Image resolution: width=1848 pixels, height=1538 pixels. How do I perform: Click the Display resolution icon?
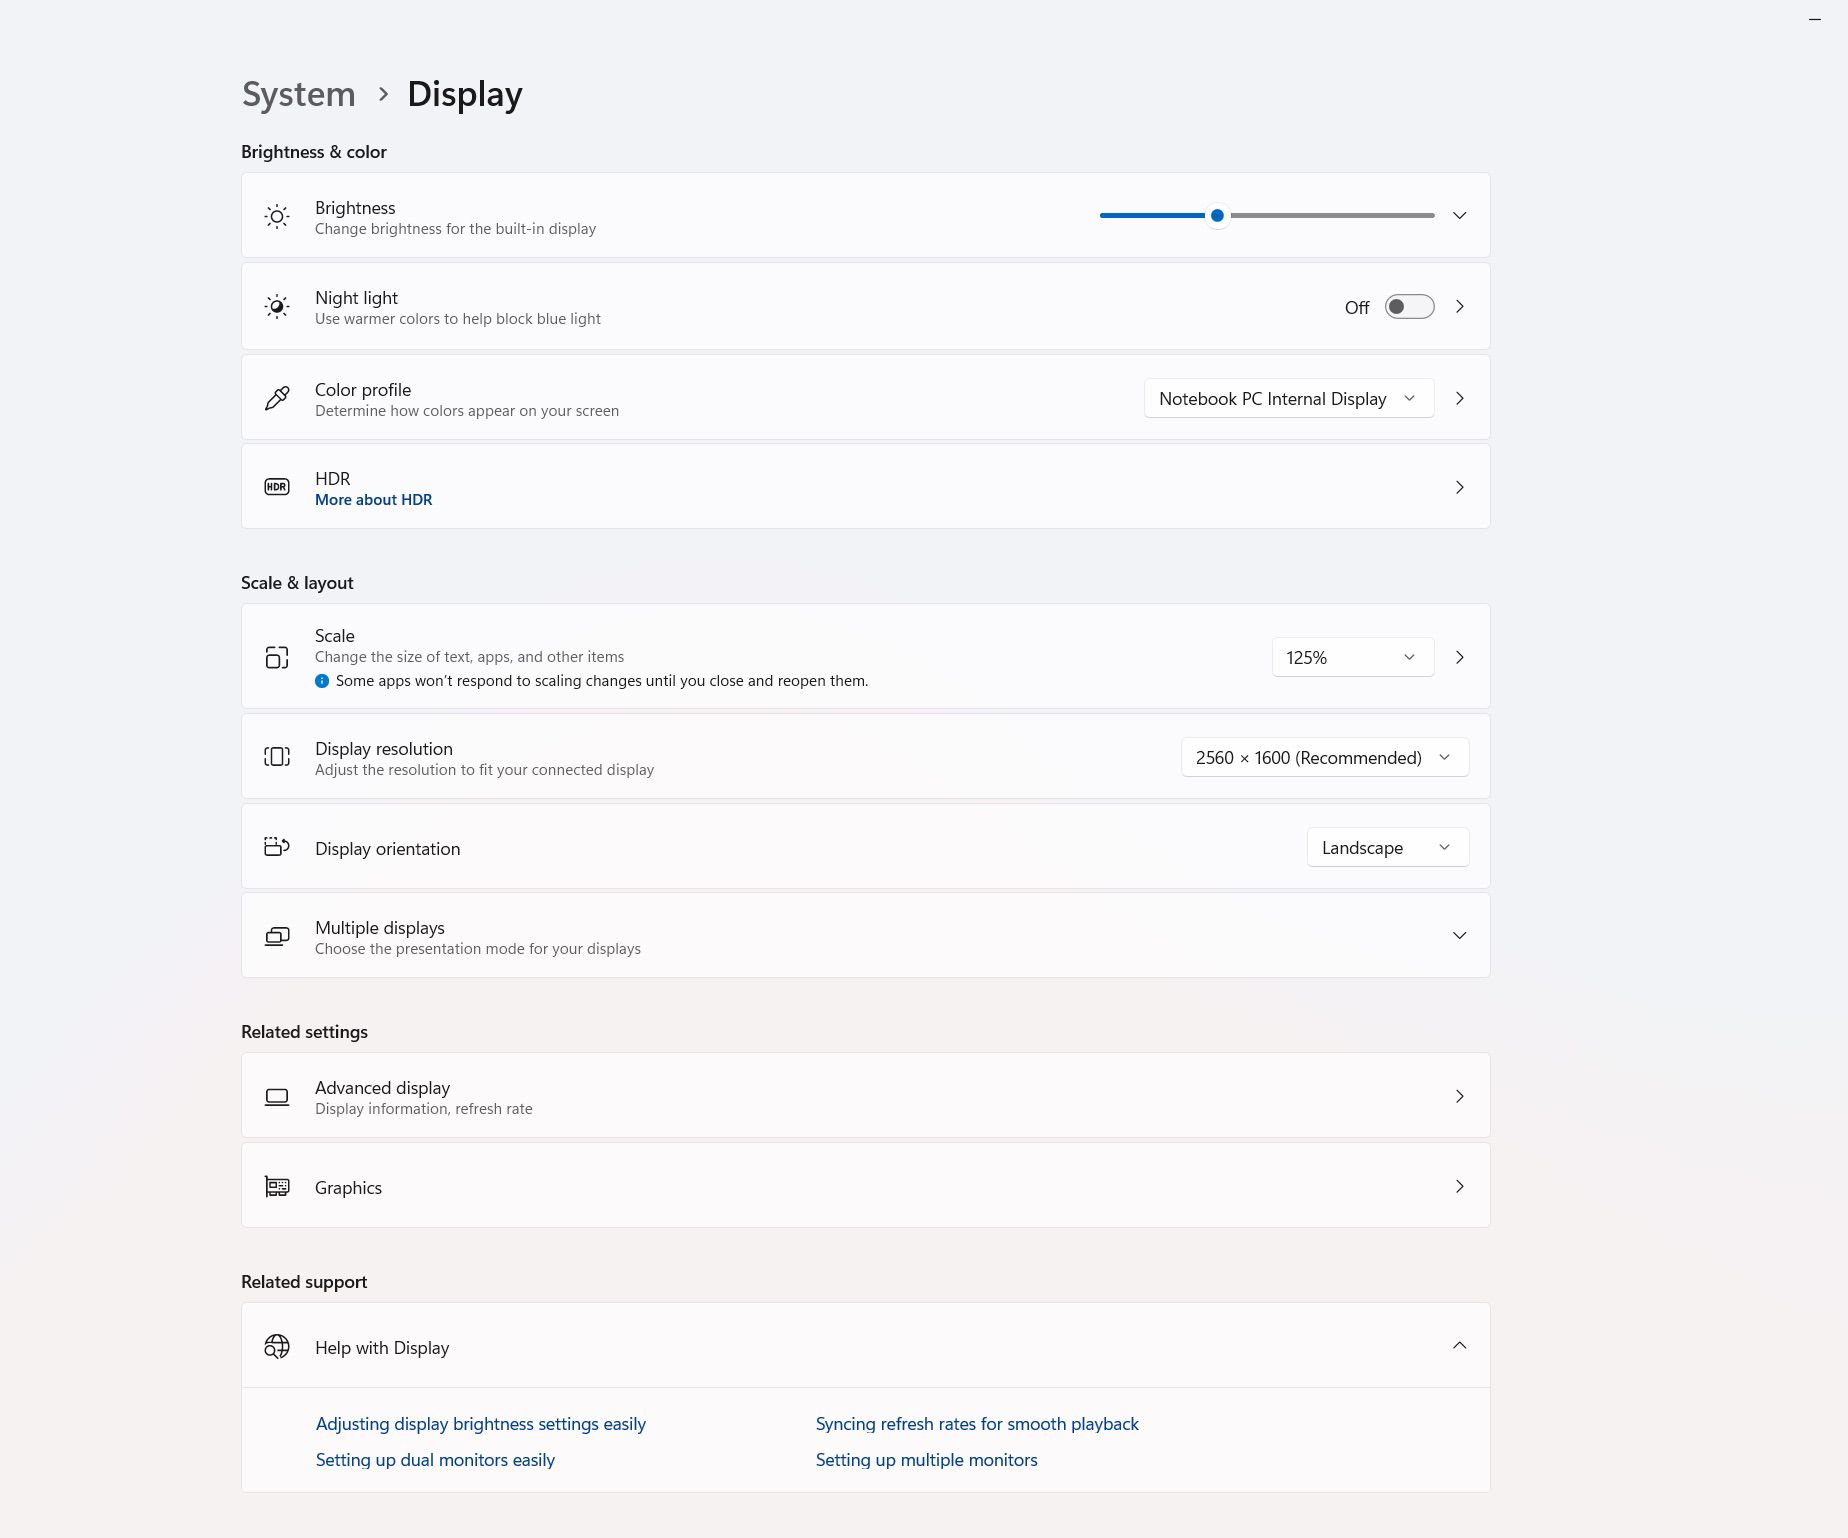(x=277, y=757)
